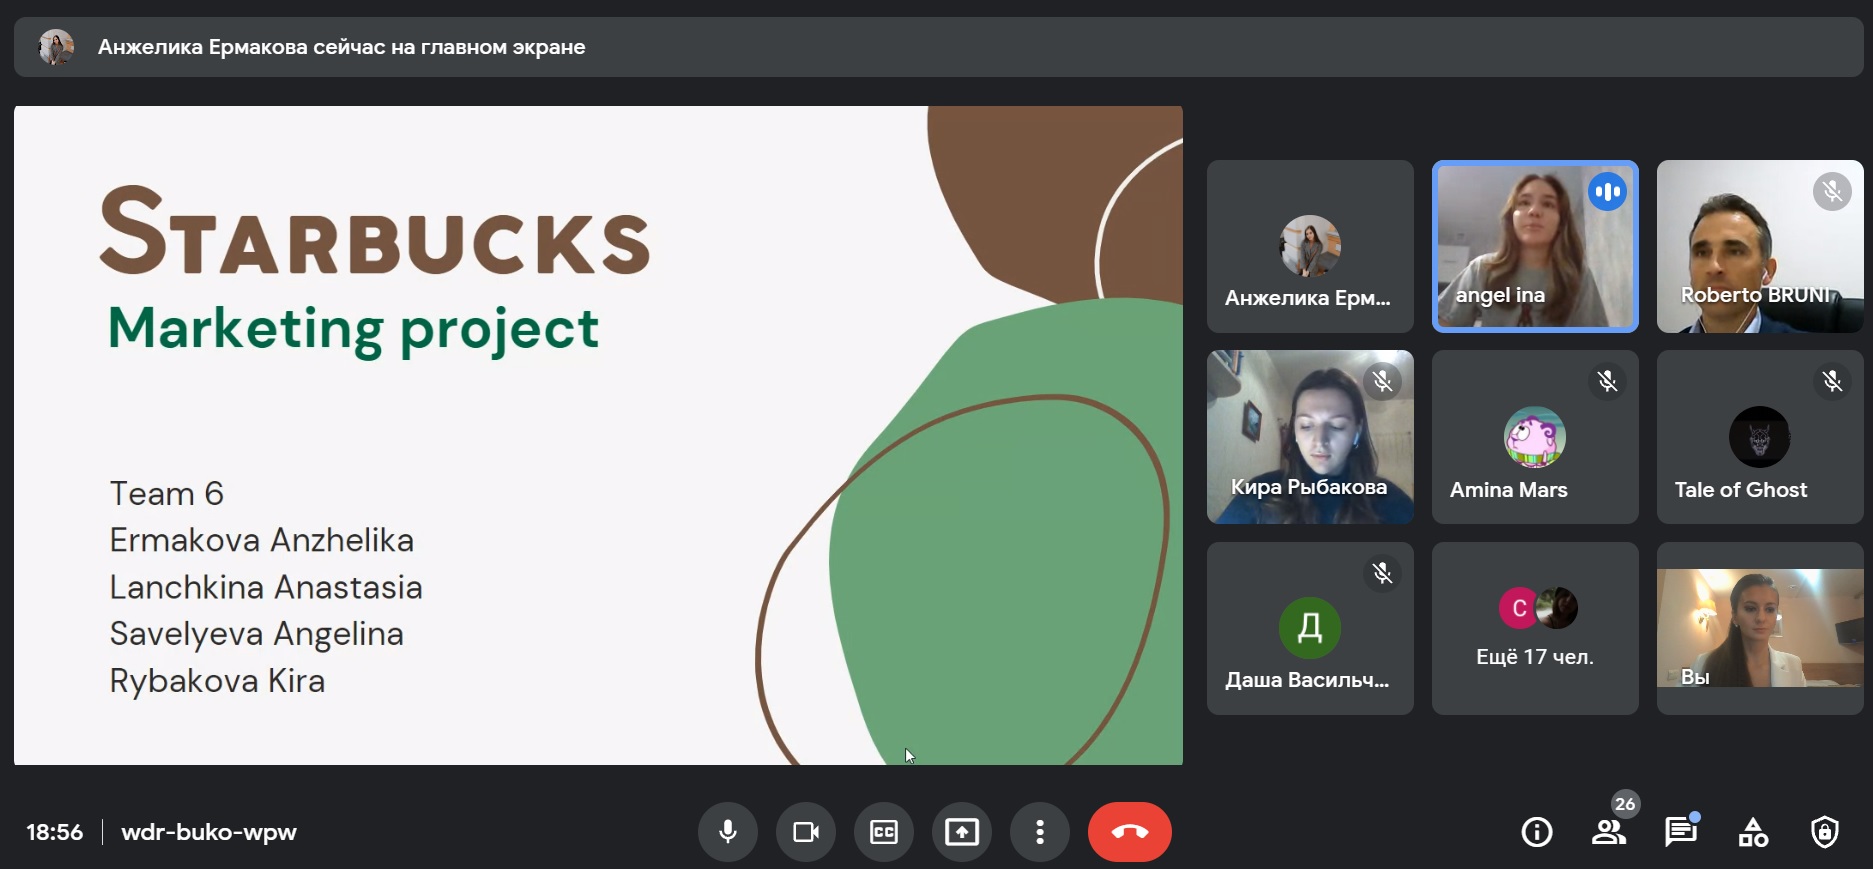Viewport: 1873px width, 869px height.
Task: Select Даша Васильч... participant tile
Action: [x=1310, y=628]
